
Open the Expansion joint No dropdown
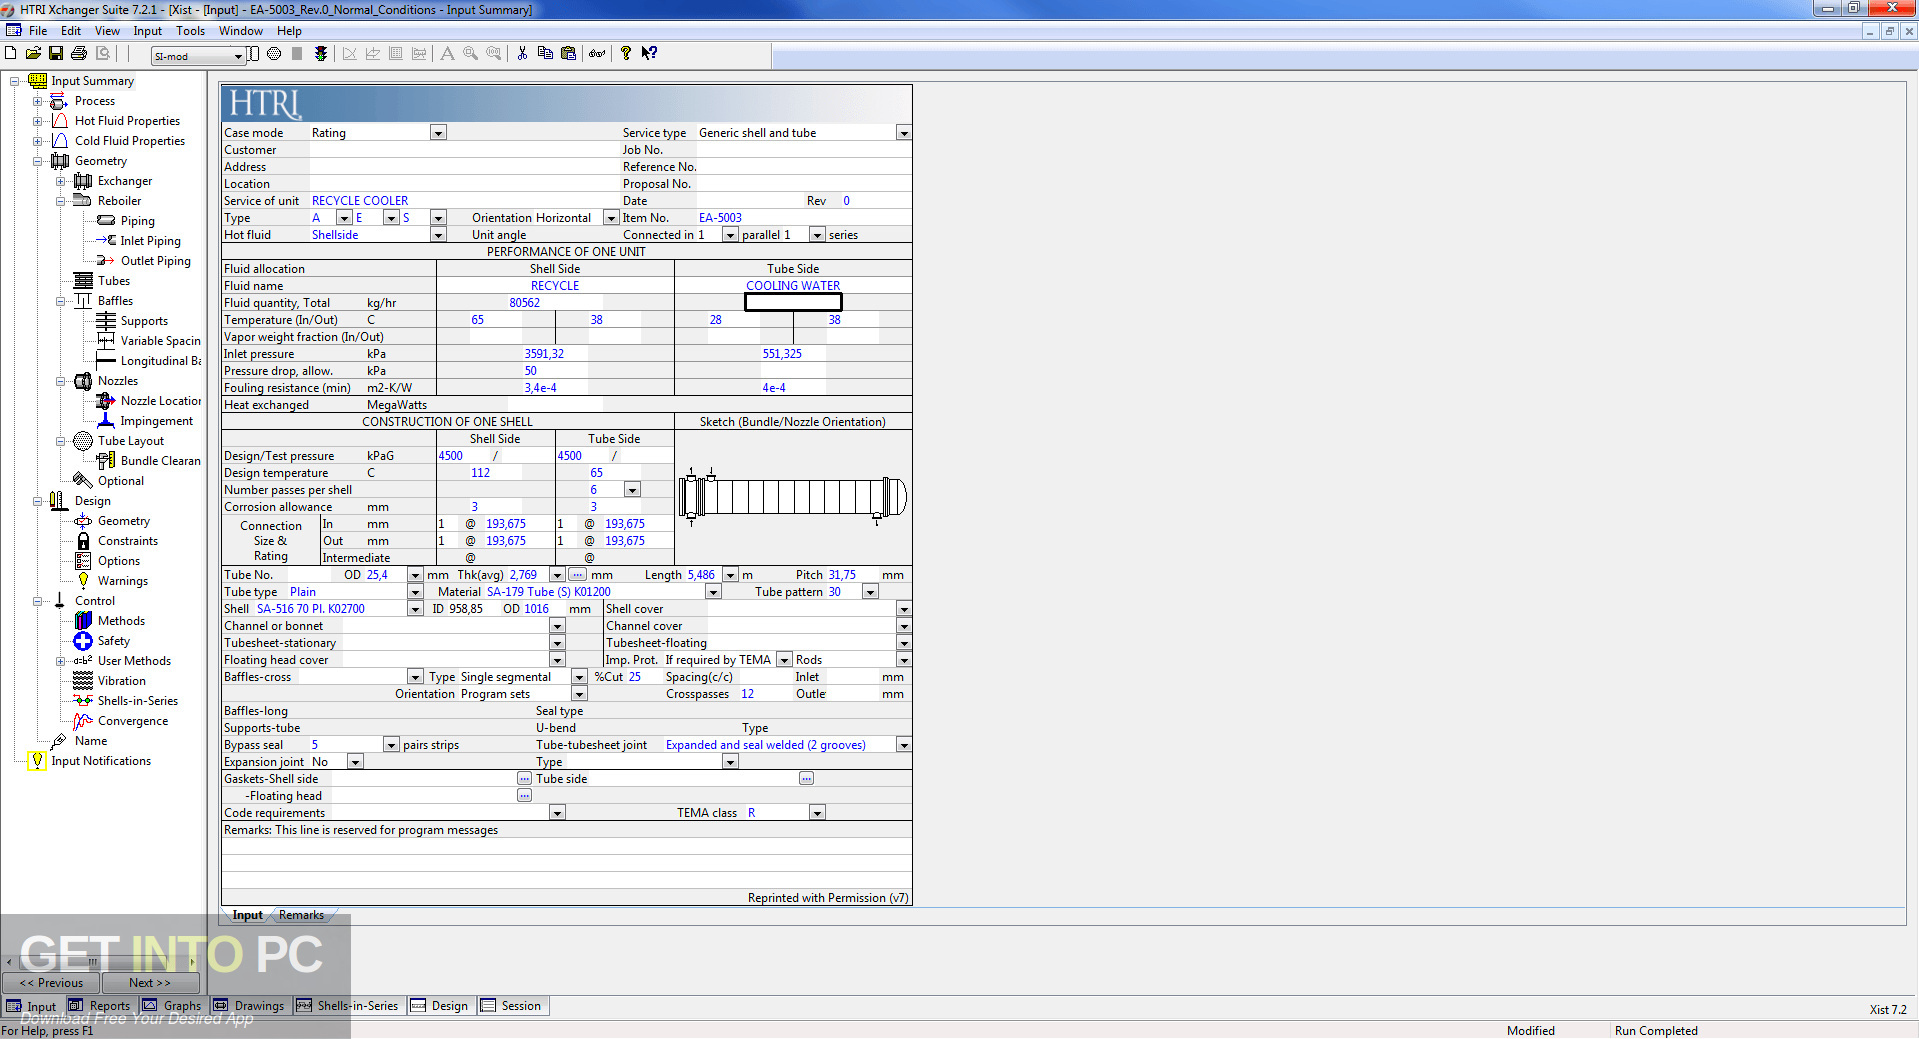[355, 762]
